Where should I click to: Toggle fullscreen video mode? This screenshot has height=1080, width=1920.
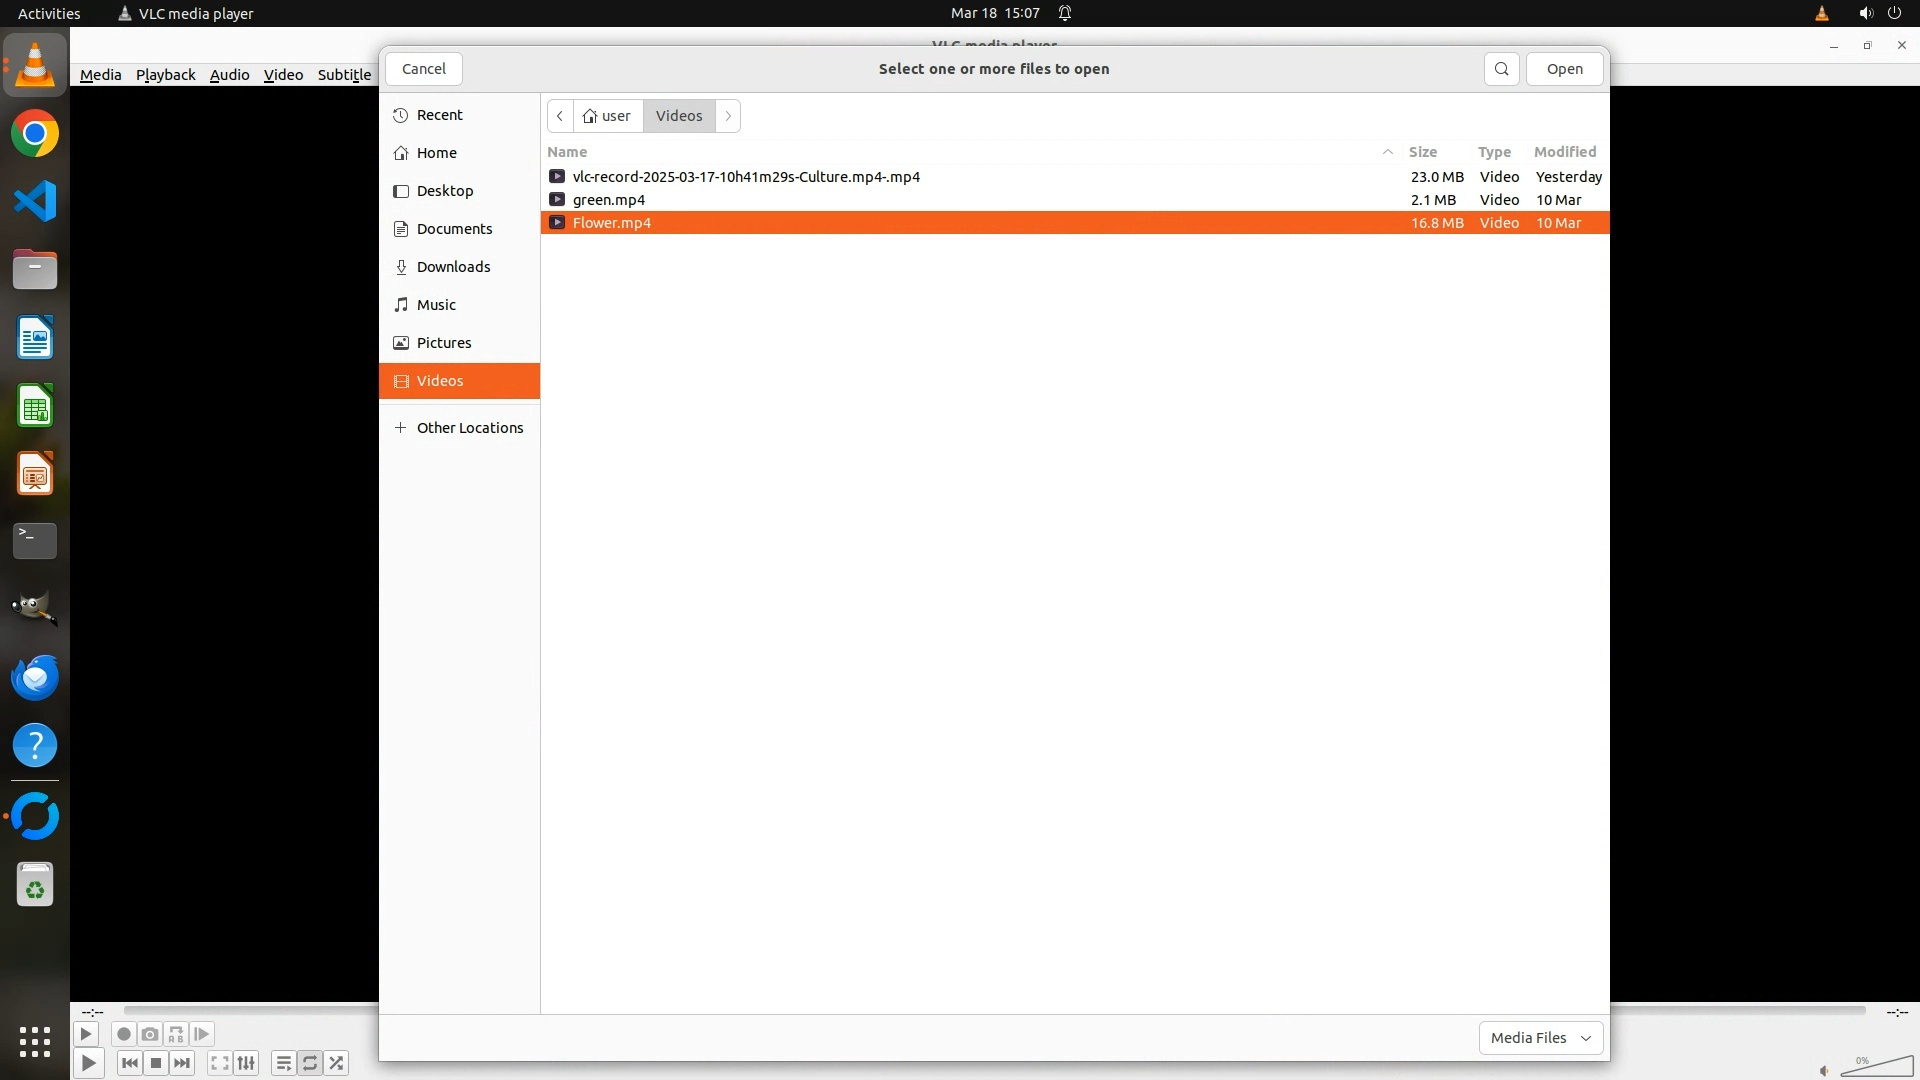coord(220,1063)
